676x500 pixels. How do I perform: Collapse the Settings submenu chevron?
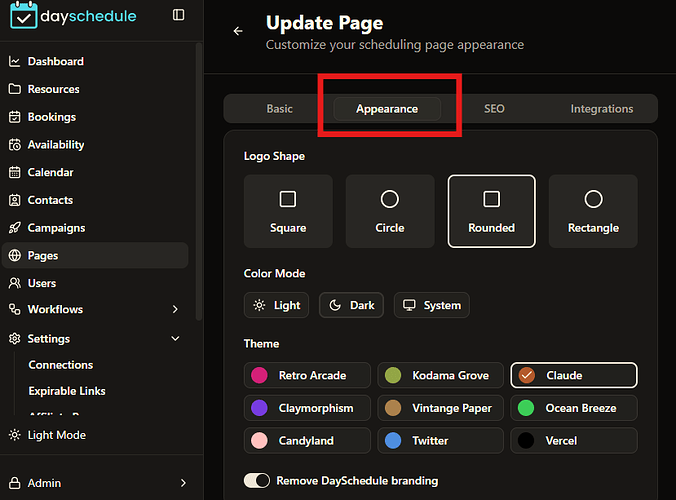click(175, 339)
